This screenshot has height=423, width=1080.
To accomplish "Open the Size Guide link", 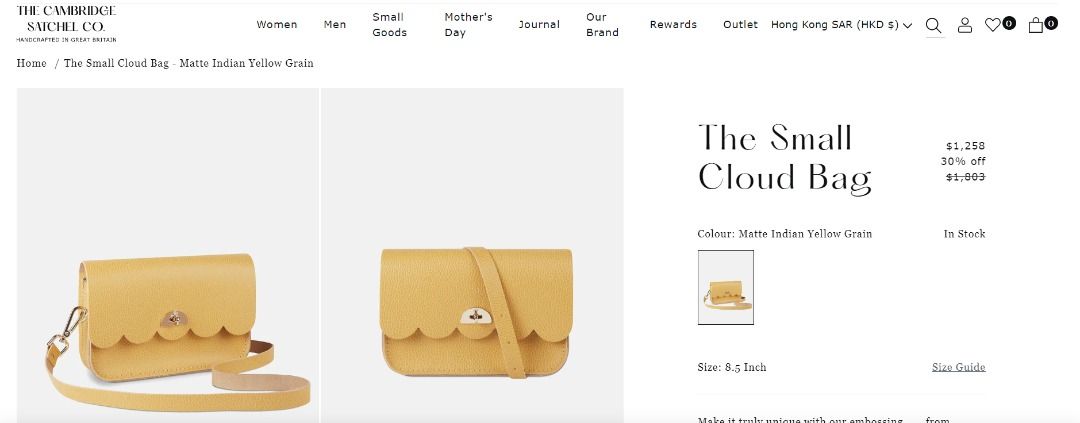I will point(958,367).
